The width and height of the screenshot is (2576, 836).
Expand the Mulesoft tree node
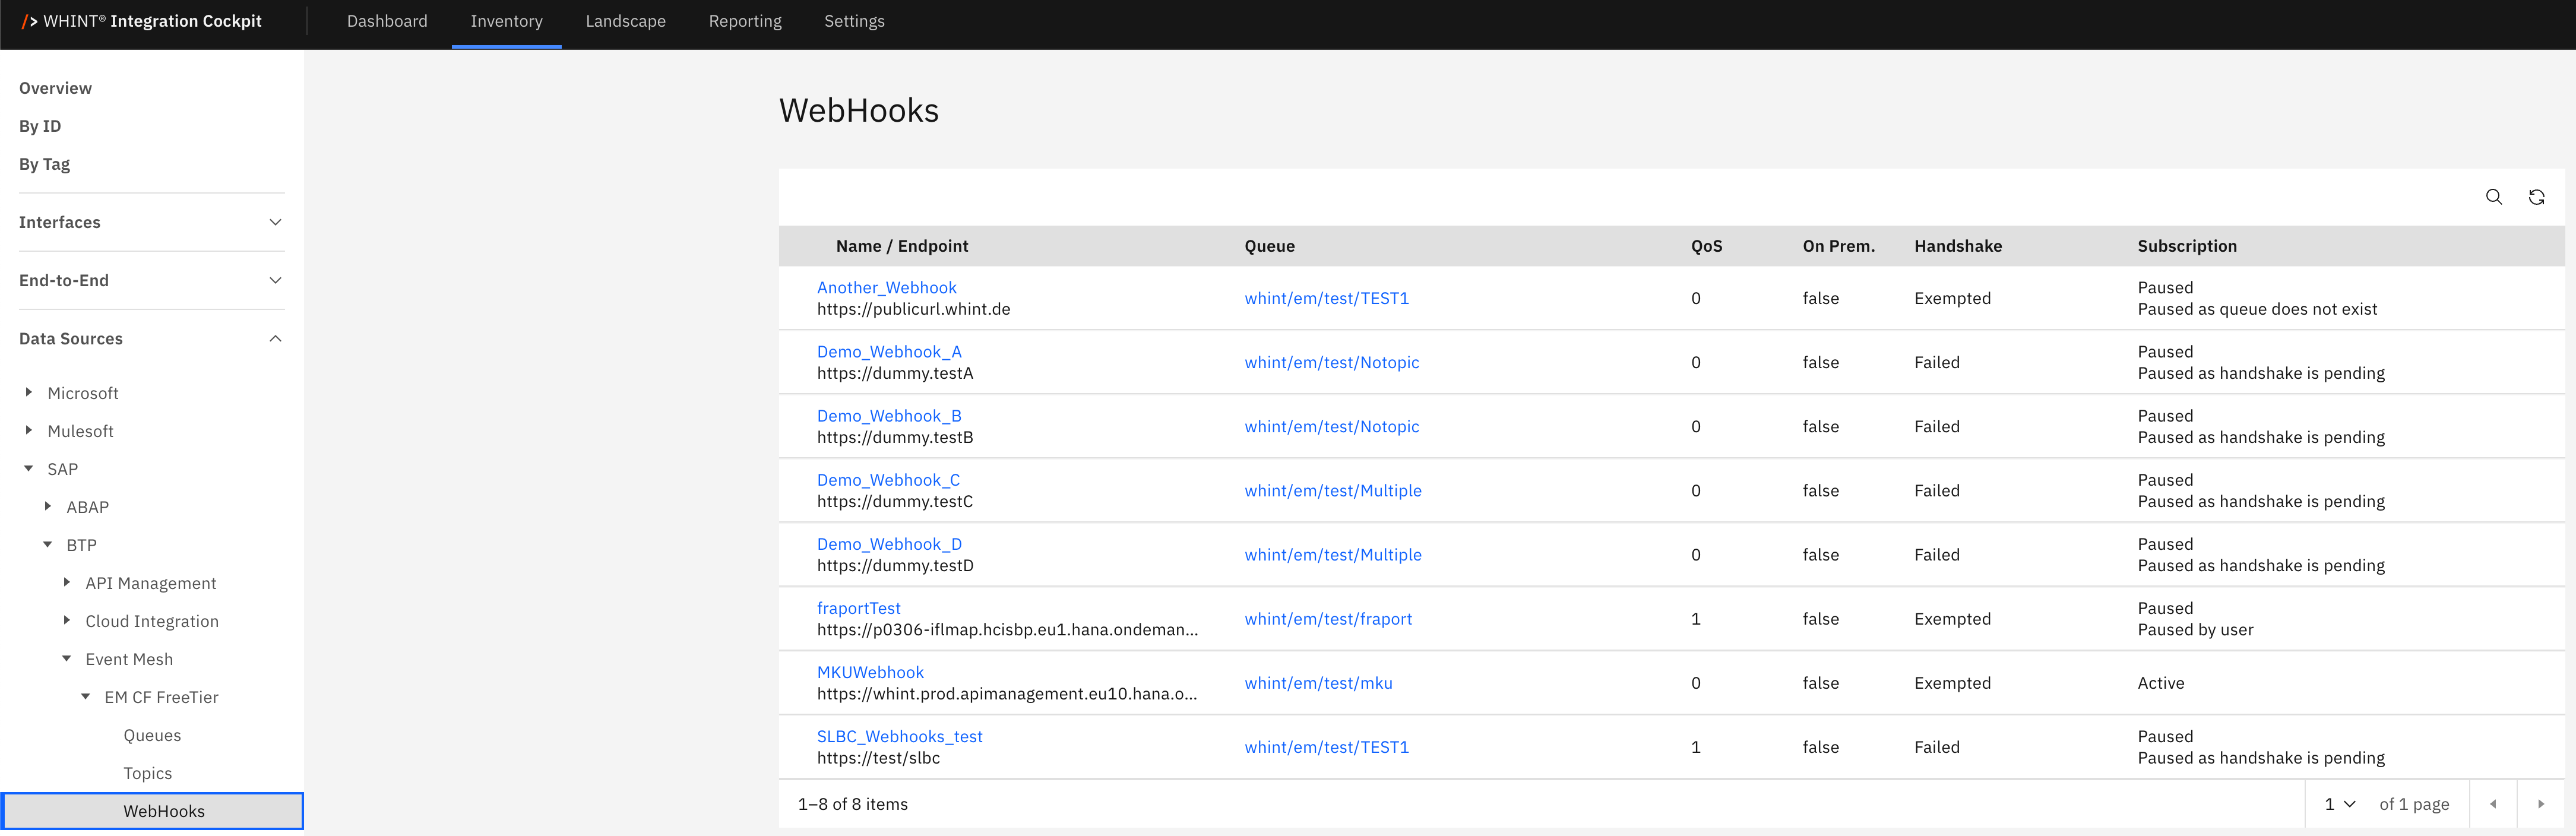point(29,430)
